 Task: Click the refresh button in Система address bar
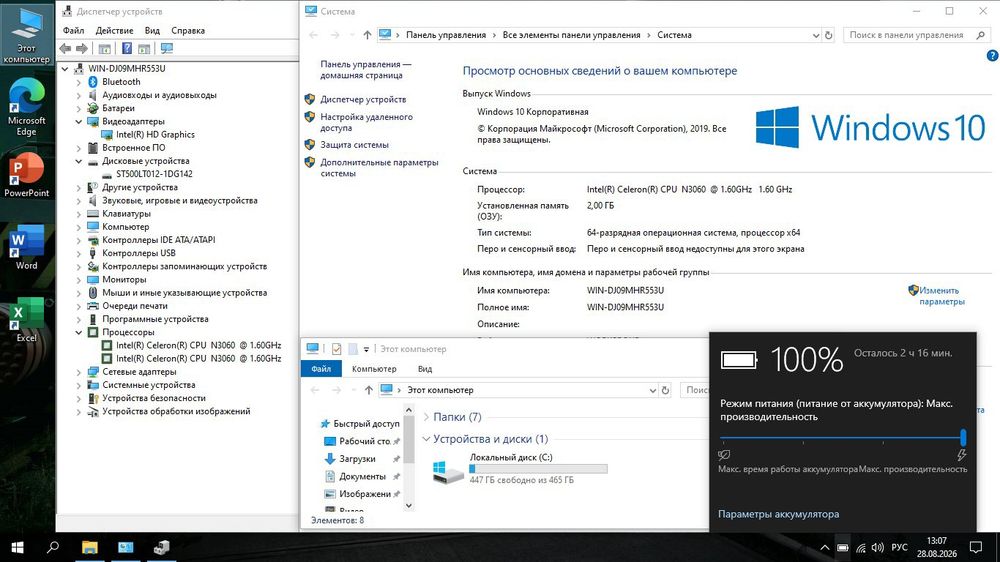pos(828,35)
